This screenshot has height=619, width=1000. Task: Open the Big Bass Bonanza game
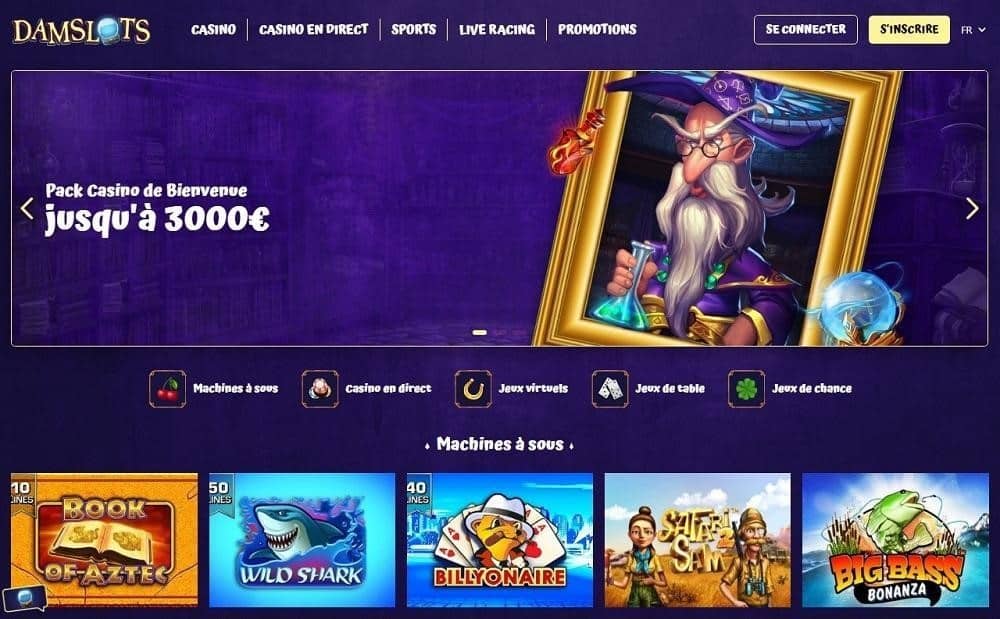[895, 540]
